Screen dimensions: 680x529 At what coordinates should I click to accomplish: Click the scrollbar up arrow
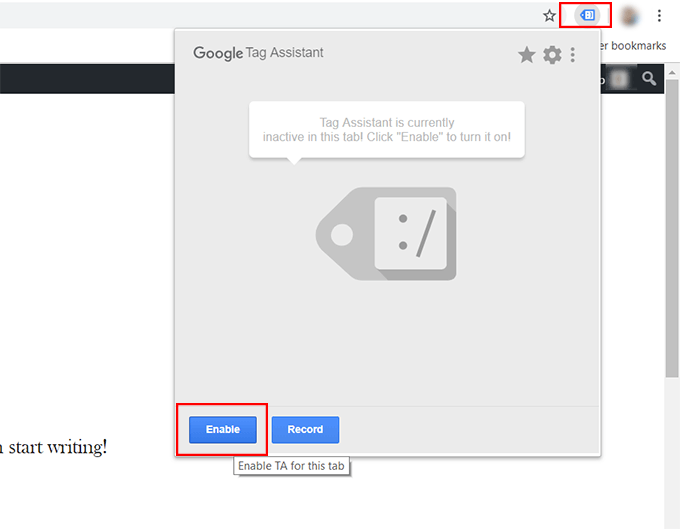click(x=672, y=72)
